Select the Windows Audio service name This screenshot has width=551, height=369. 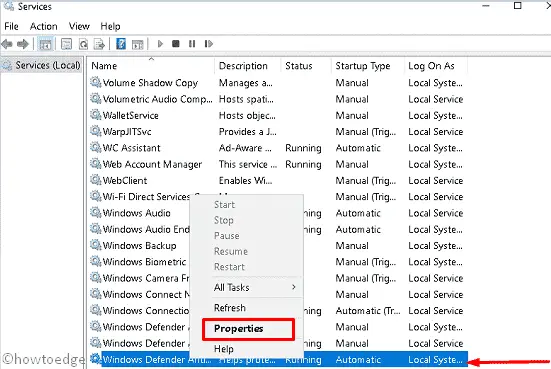click(x=136, y=213)
